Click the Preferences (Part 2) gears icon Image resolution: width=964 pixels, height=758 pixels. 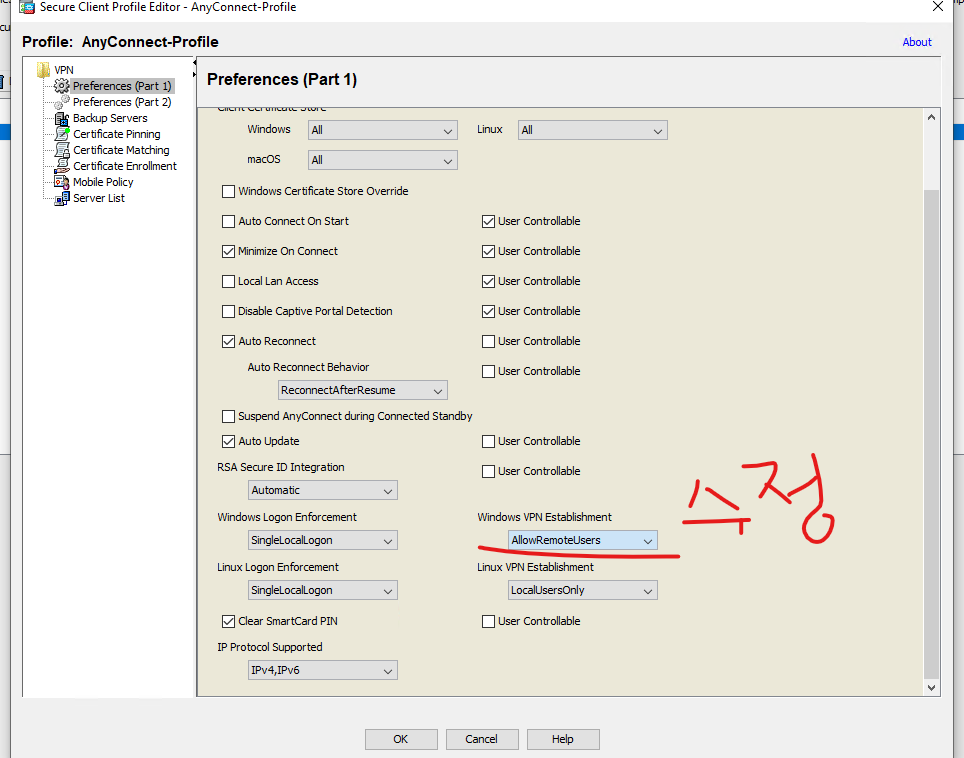click(x=61, y=101)
